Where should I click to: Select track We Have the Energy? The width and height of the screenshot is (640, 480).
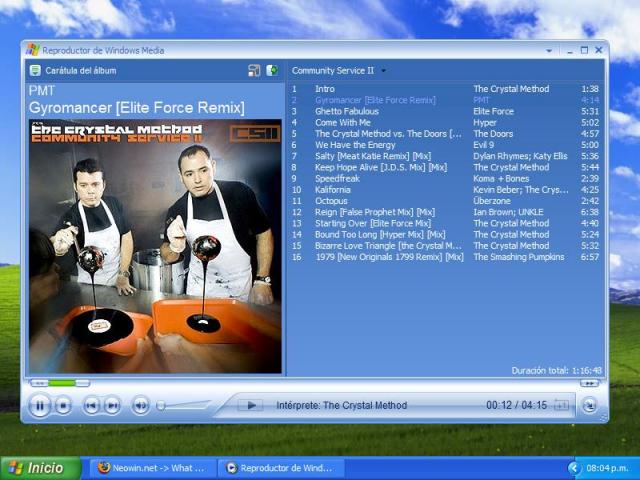pyautogui.click(x=445, y=145)
